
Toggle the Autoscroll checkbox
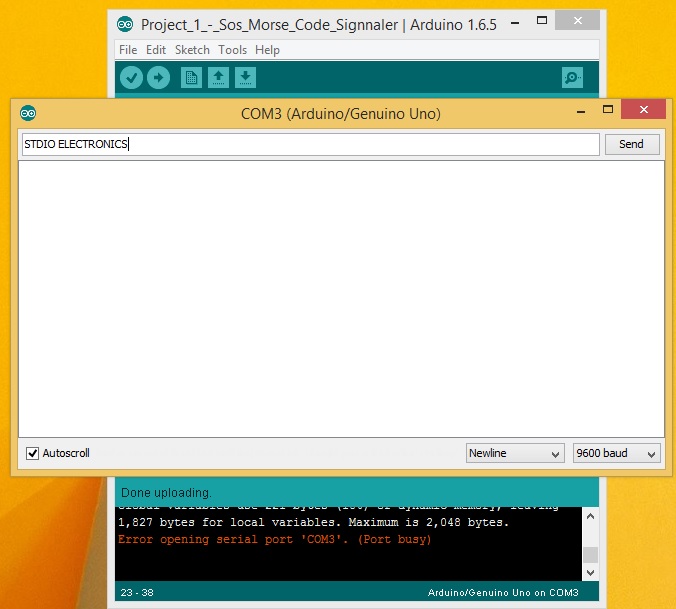click(x=32, y=453)
